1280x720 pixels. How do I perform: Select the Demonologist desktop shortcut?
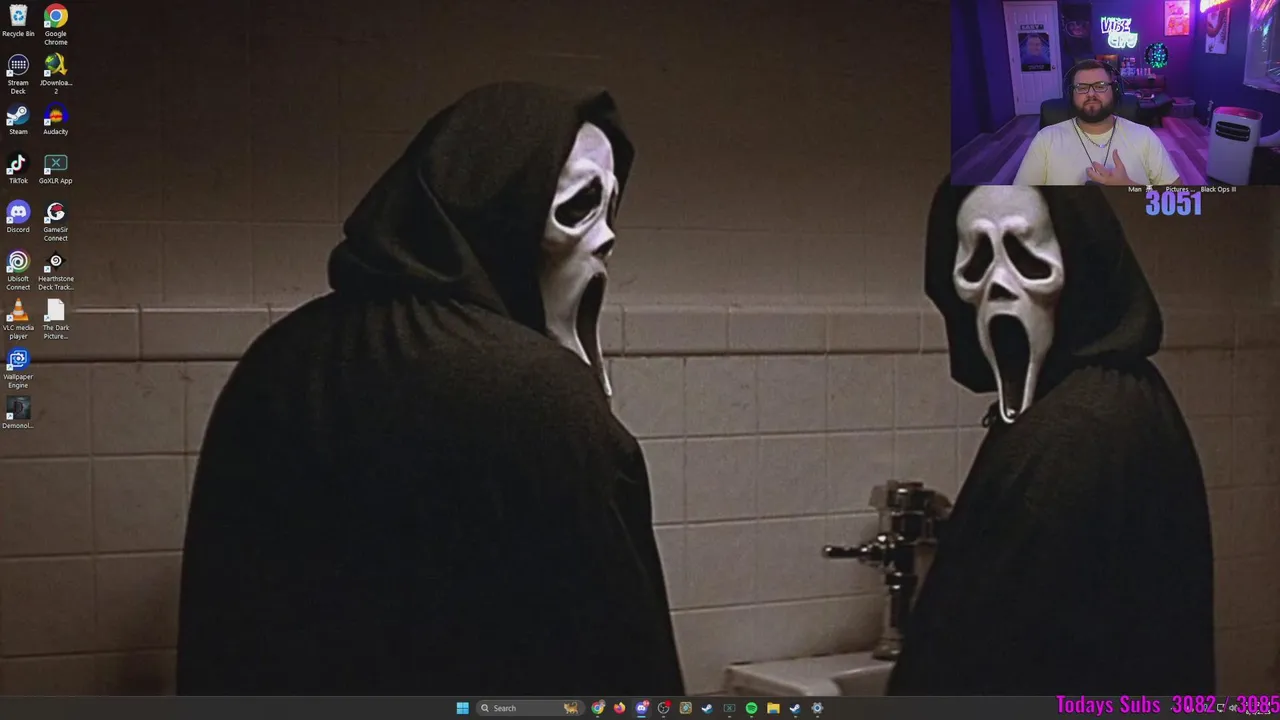[x=18, y=413]
